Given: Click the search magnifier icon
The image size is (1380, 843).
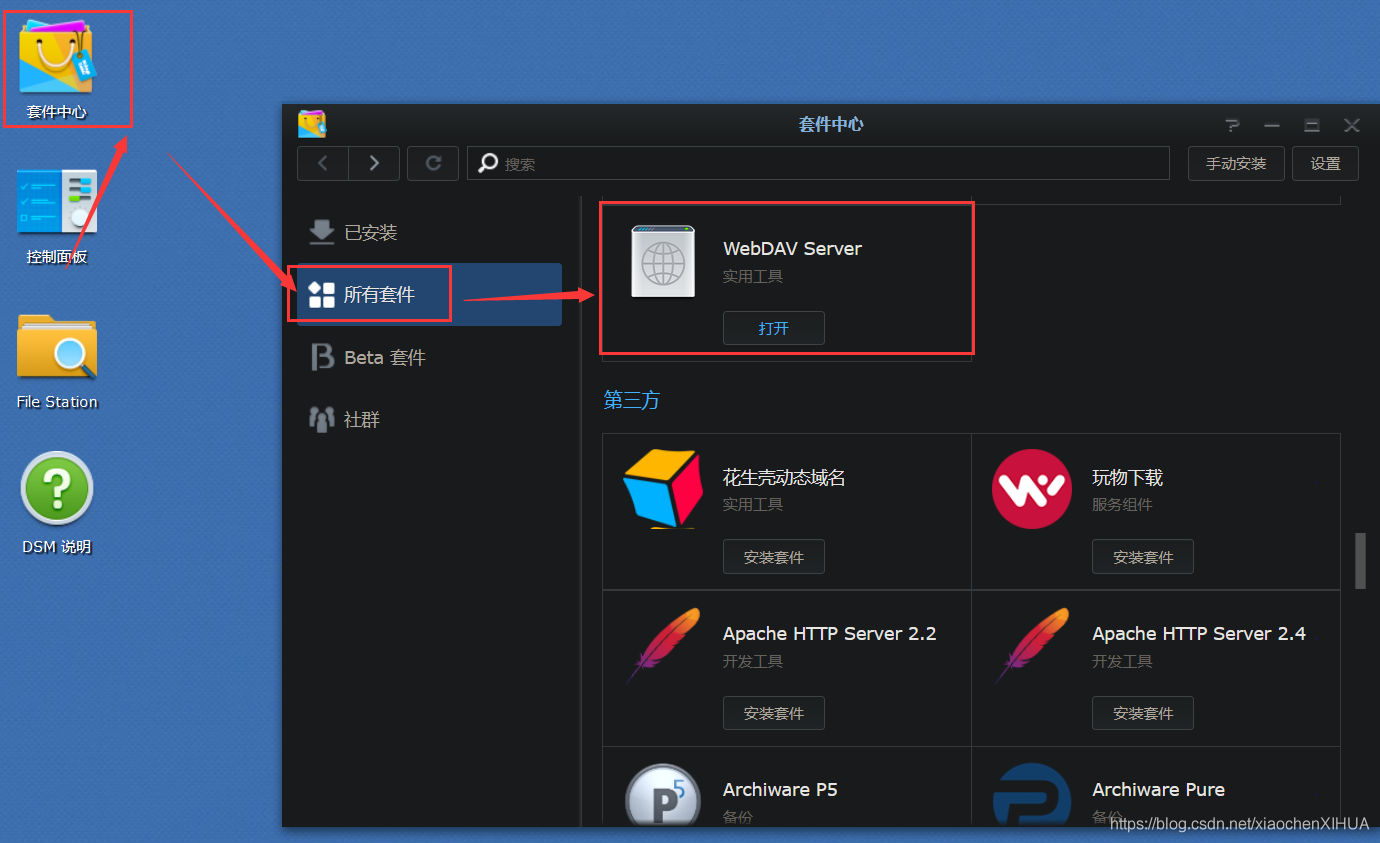Looking at the screenshot, I should (x=488, y=162).
